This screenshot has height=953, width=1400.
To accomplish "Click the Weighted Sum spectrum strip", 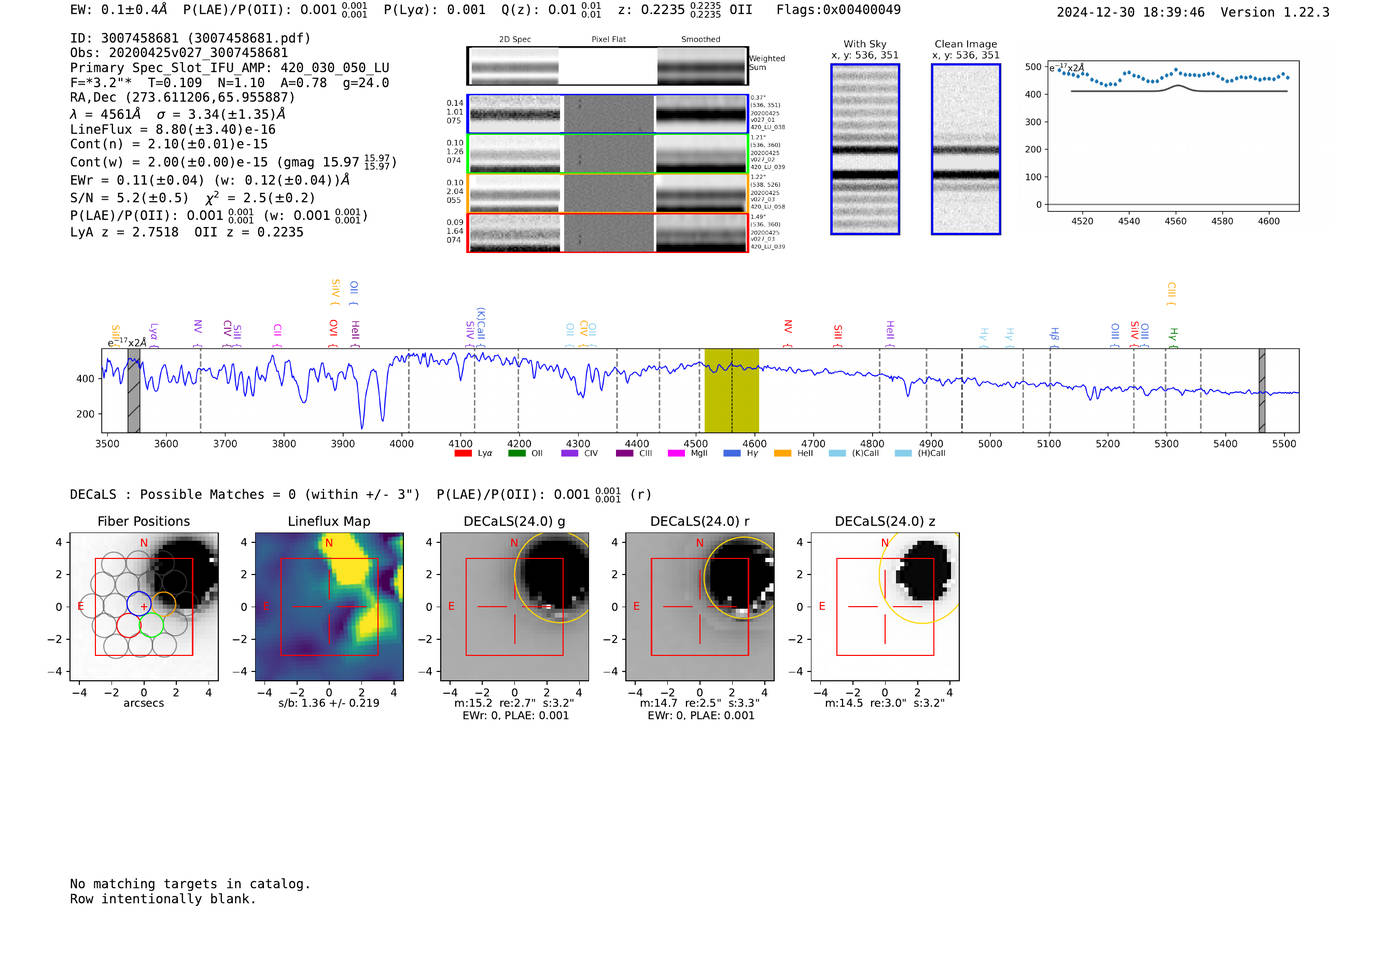I will [x=608, y=66].
